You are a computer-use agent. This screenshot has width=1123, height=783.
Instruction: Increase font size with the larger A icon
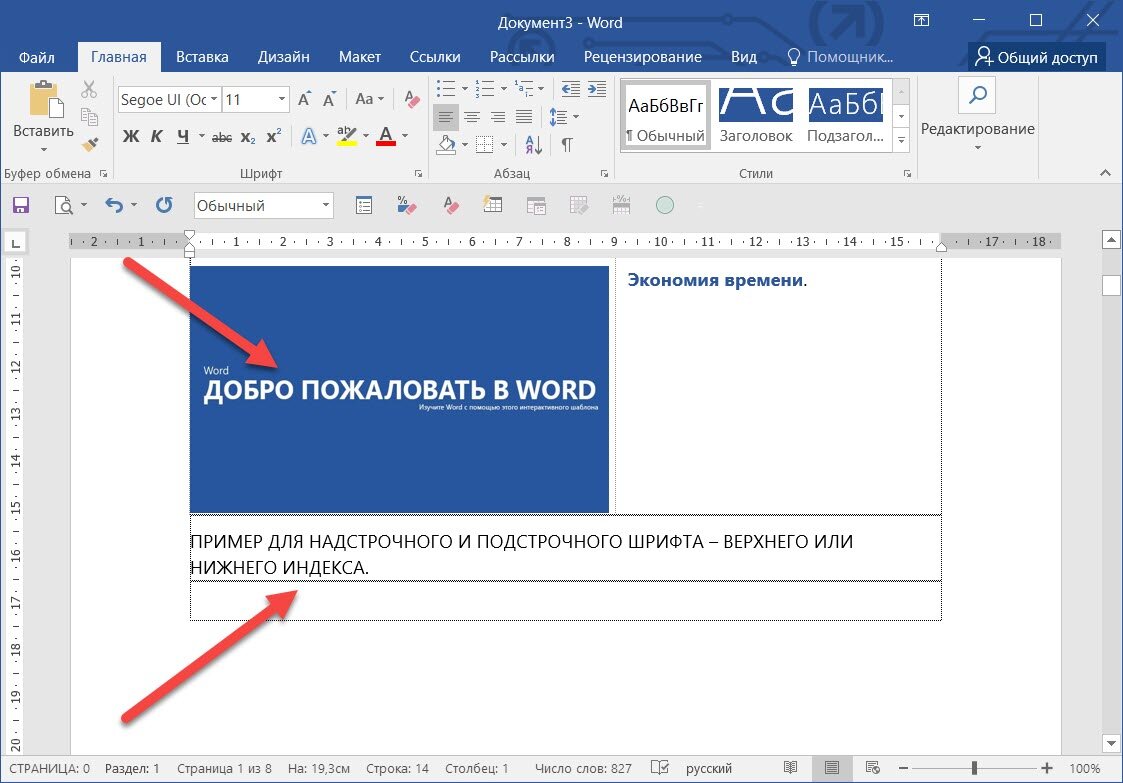(x=304, y=99)
